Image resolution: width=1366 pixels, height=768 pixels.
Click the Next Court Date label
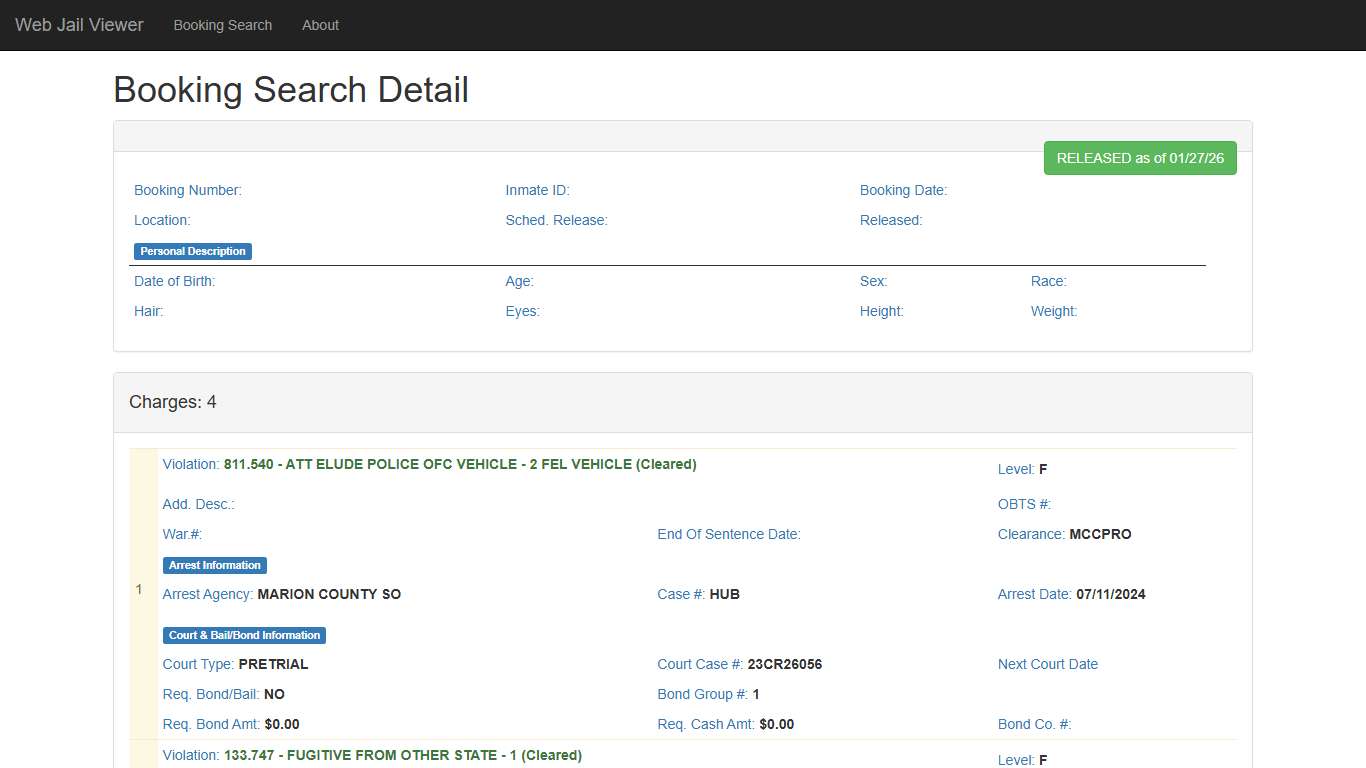tap(1047, 664)
